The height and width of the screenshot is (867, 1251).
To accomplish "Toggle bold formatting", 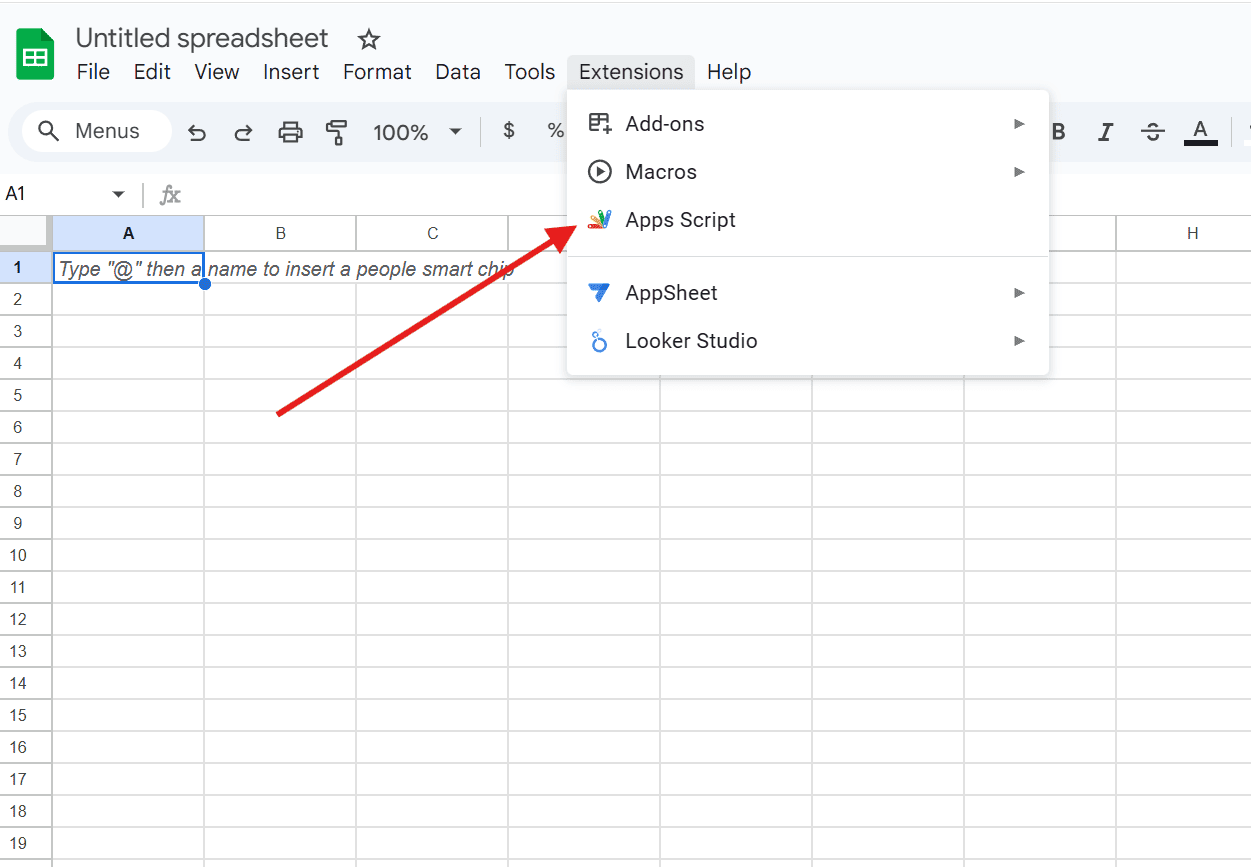I will (x=1059, y=132).
